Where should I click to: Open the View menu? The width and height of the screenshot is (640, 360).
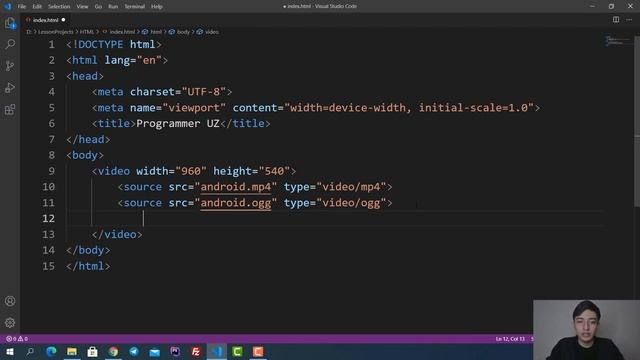[82, 7]
